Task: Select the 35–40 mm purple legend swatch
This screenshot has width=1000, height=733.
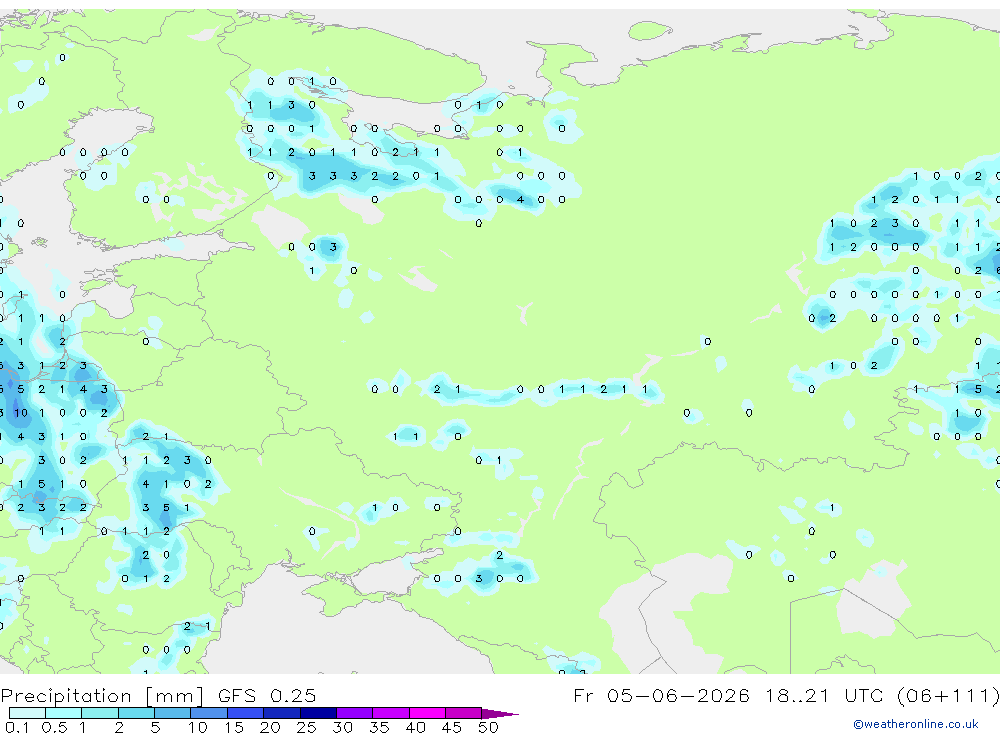Action: tap(390, 713)
